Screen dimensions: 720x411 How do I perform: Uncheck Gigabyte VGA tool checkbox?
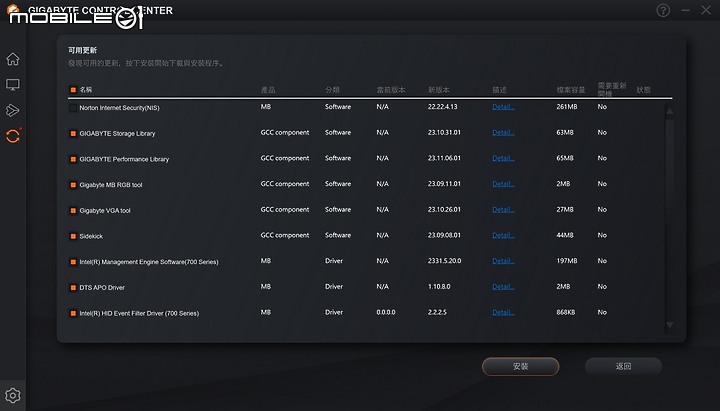click(x=73, y=211)
